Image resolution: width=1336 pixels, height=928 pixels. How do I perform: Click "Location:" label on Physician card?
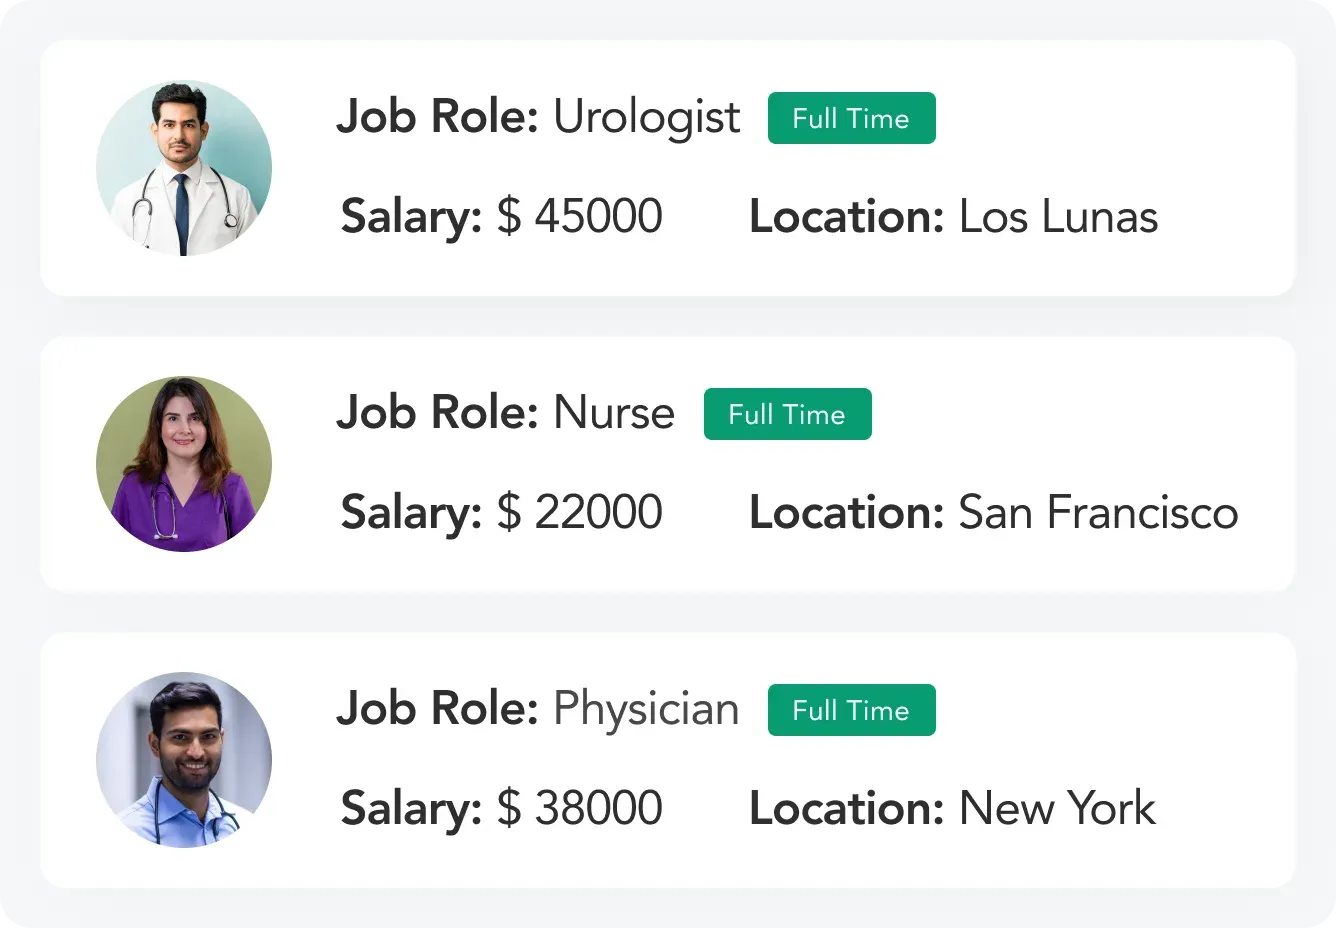coord(846,808)
